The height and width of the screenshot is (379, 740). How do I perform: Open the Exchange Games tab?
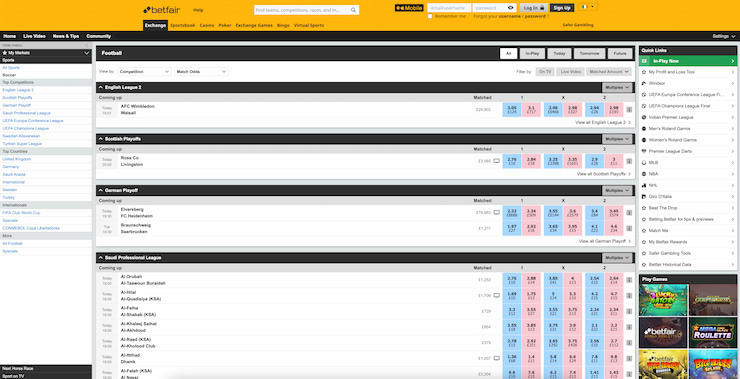tap(254, 25)
